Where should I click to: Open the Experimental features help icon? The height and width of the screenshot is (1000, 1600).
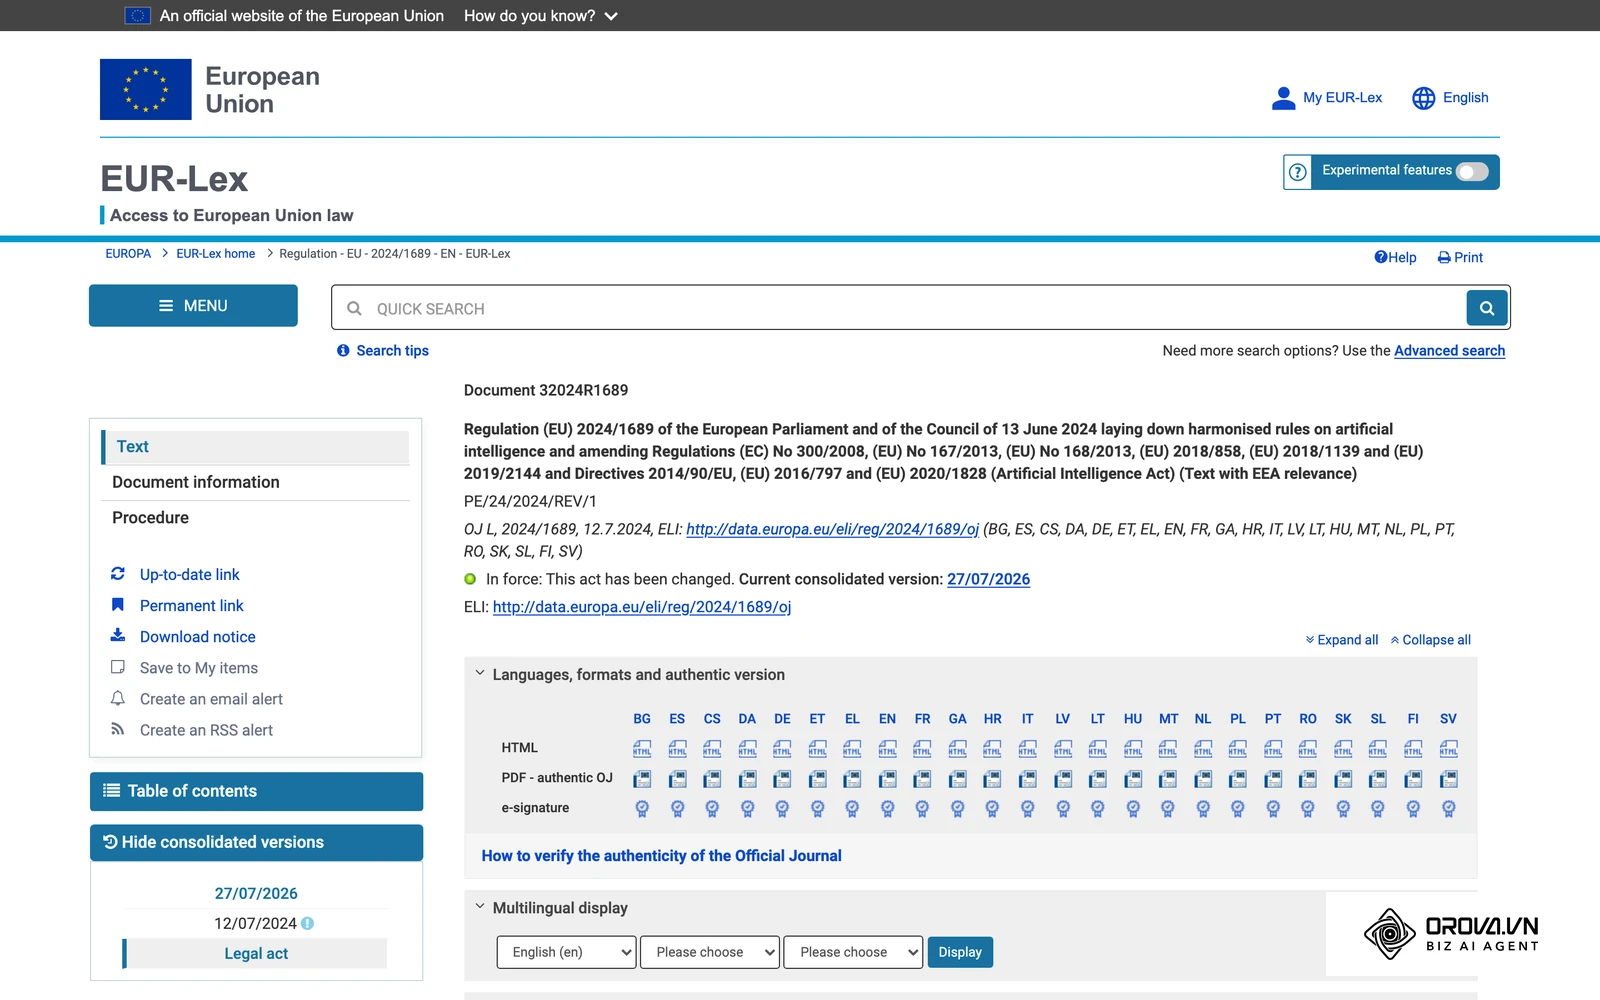pyautogui.click(x=1298, y=172)
